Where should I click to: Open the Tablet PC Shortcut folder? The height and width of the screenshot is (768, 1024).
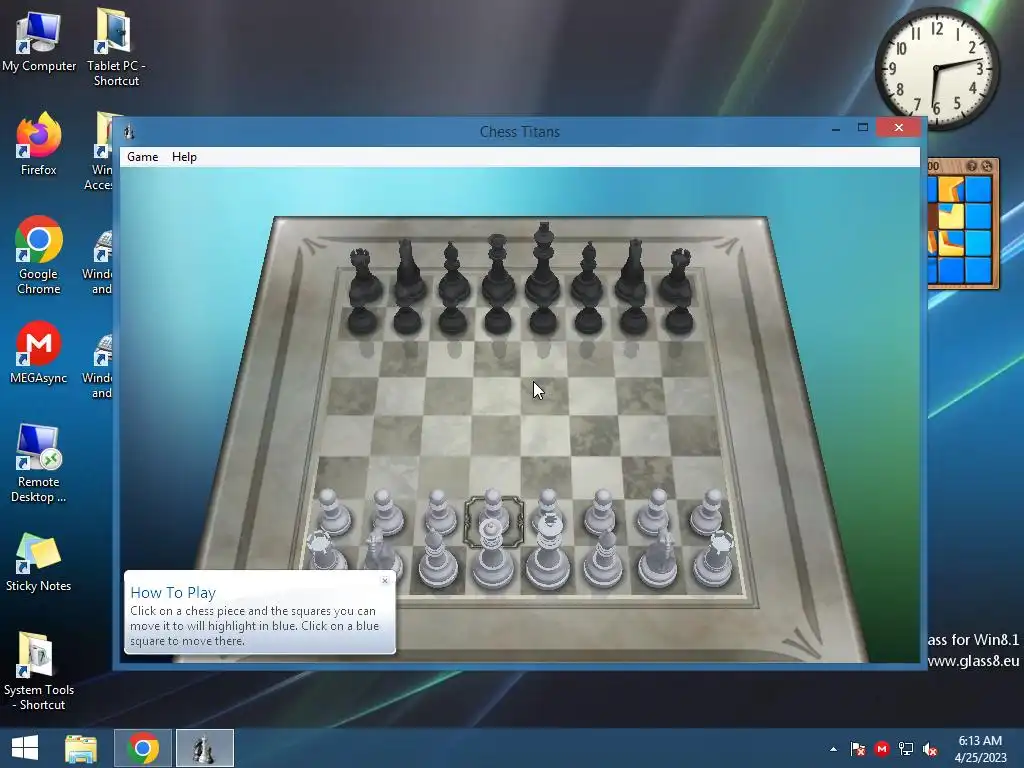pos(116,47)
